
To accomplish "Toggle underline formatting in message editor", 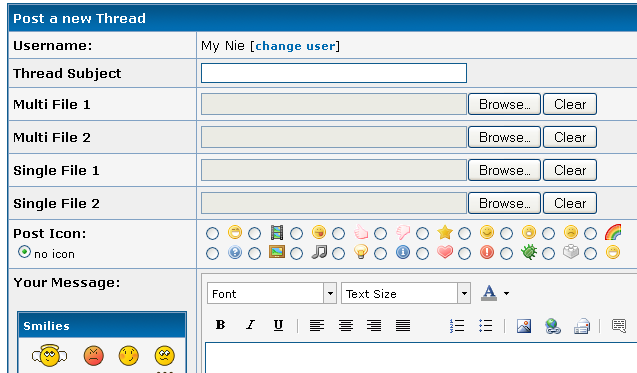I will [x=278, y=325].
